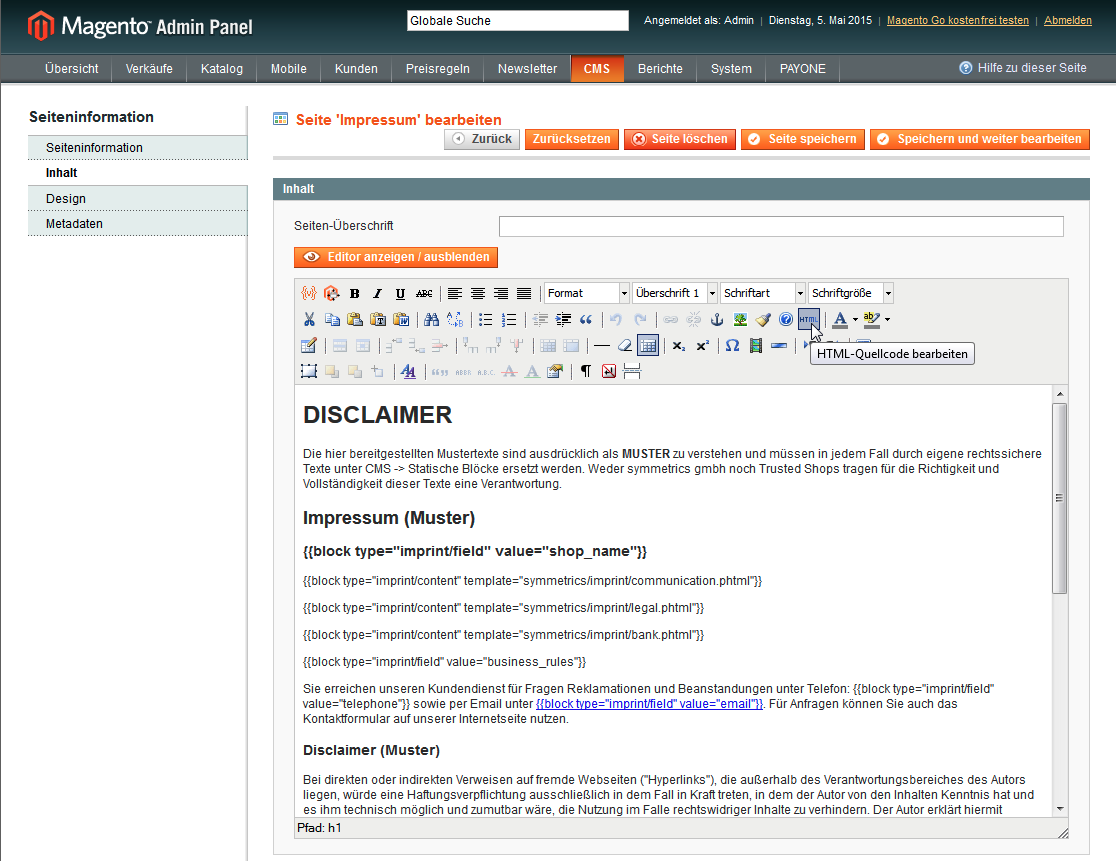This screenshot has width=1116, height=861.
Task: Click Paste from Word icon
Action: [401, 319]
